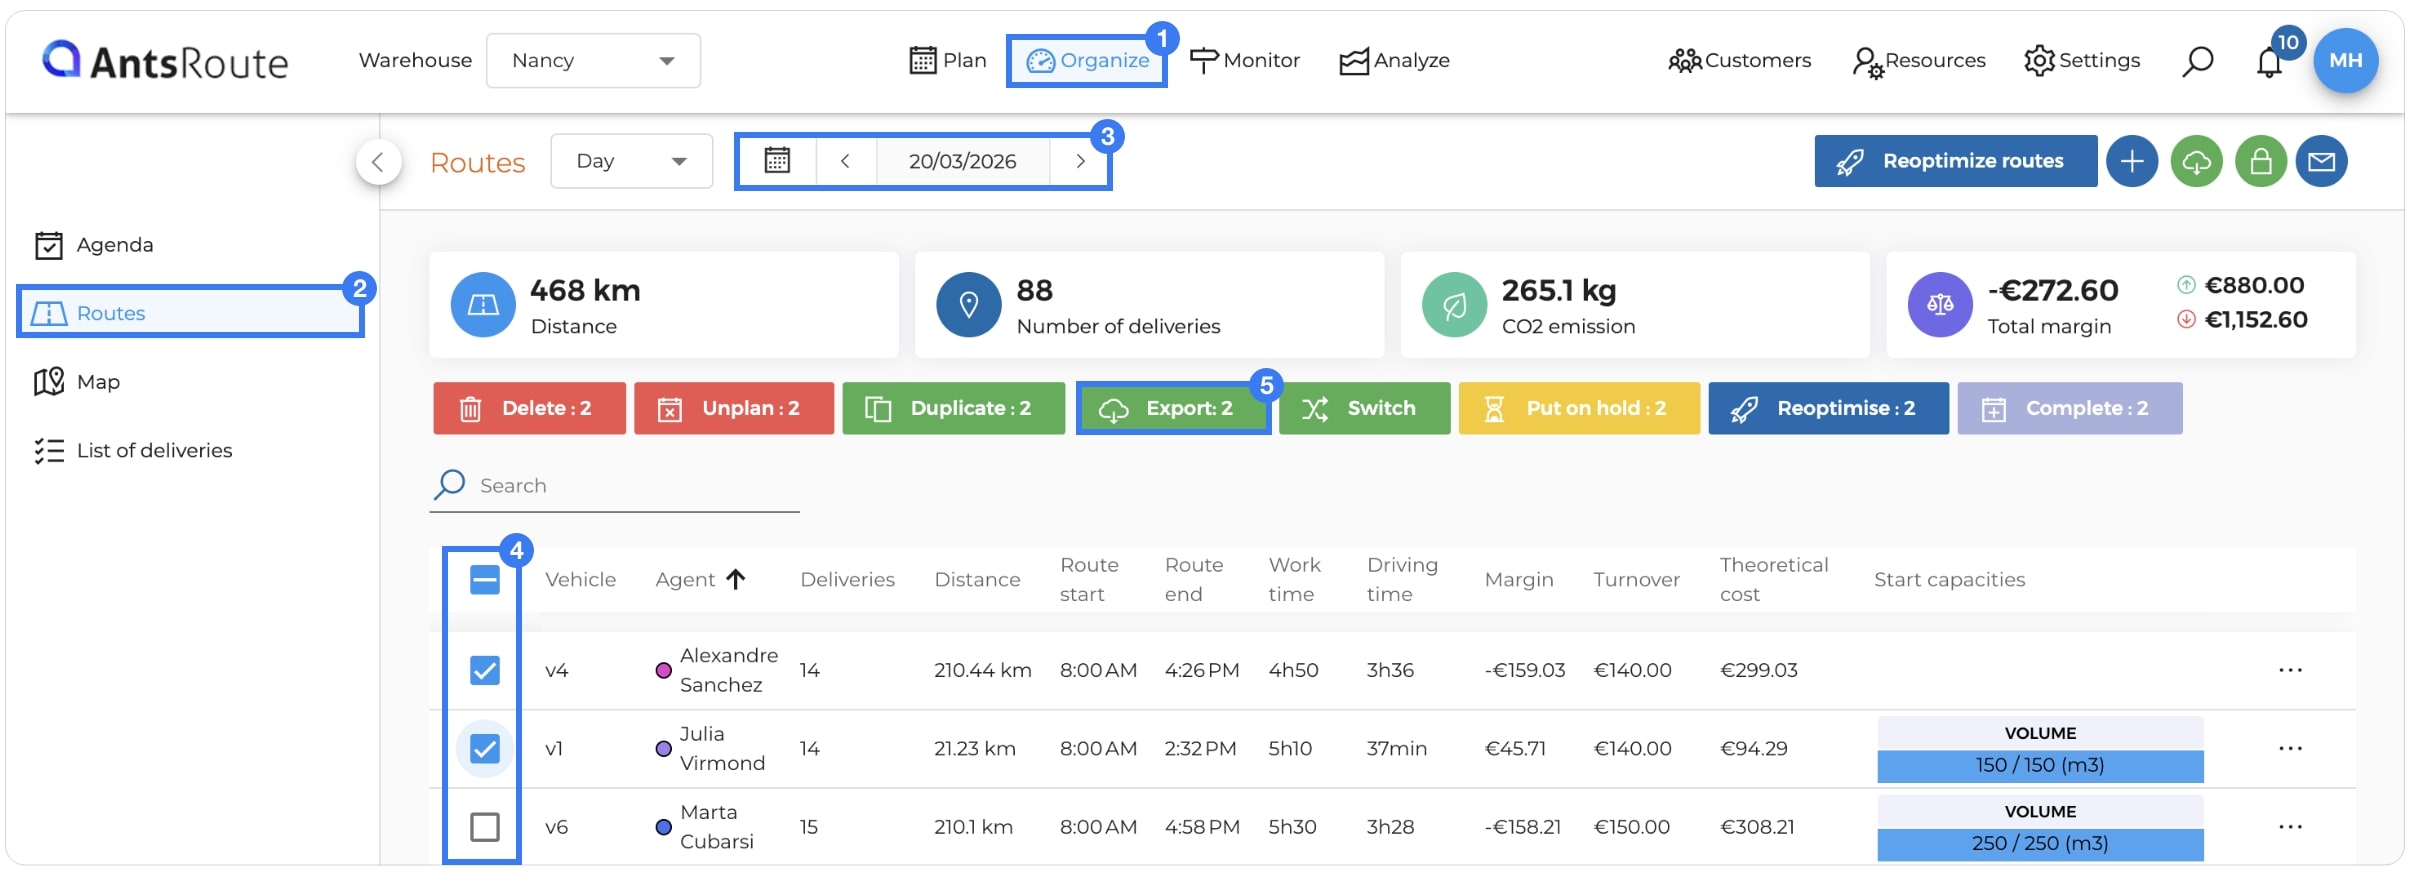Click the Complete : 2 button
2410x878 pixels.
coord(2070,408)
